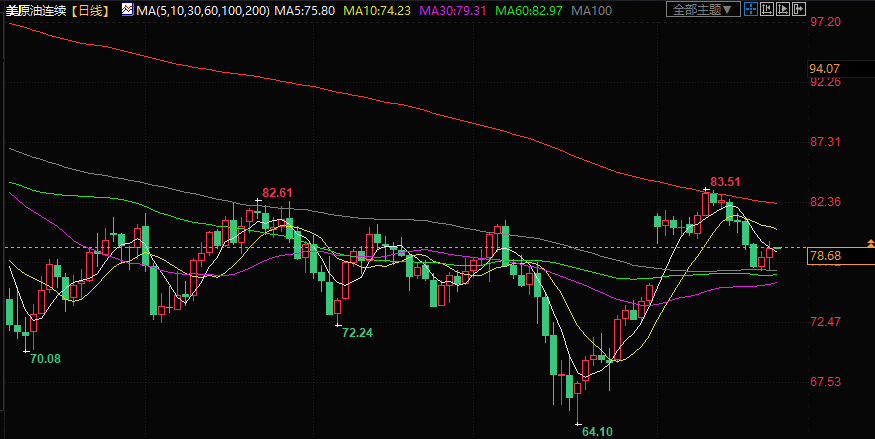The width and height of the screenshot is (875, 439).
Task: Click the MA10:74.23 value
Action: click(377, 10)
